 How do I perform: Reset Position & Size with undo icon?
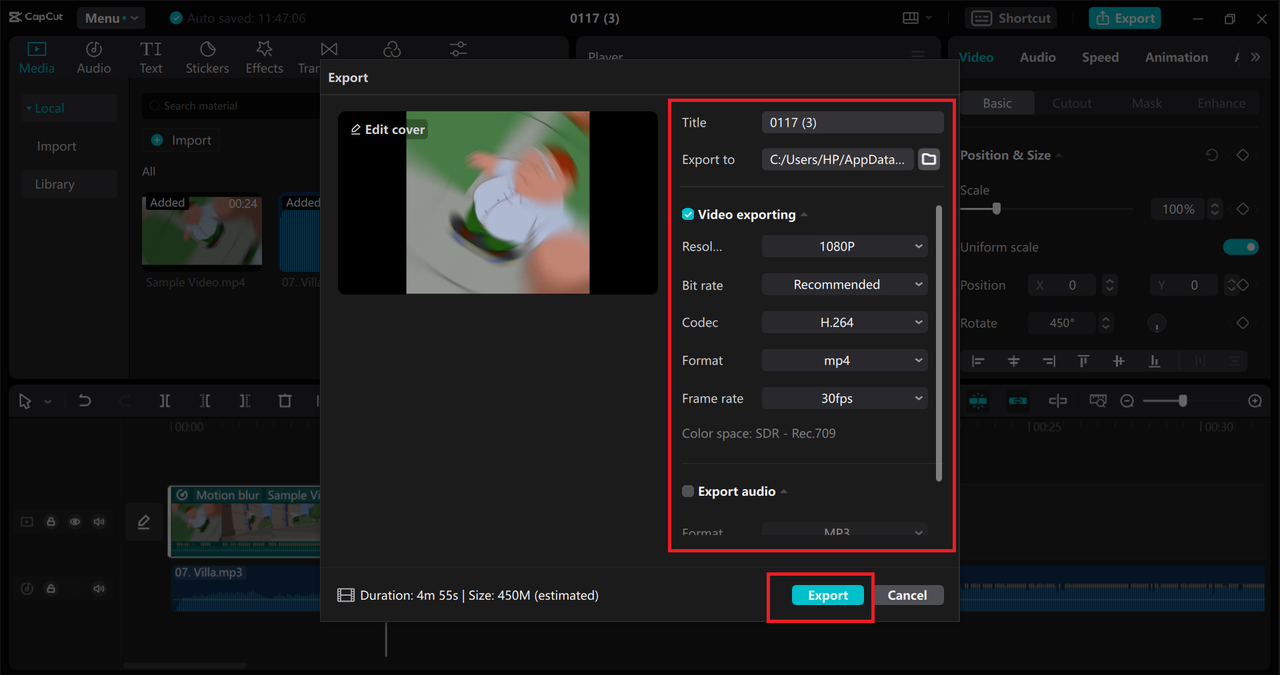click(x=1212, y=155)
